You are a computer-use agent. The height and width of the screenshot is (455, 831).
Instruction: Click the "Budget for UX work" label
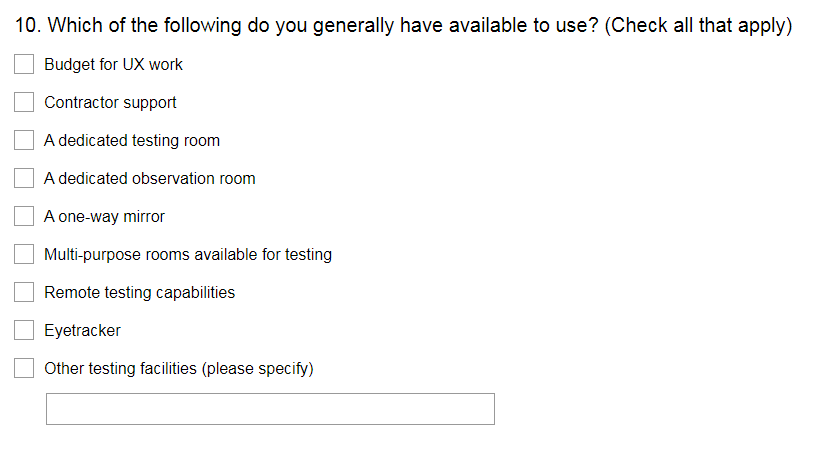pos(113,65)
